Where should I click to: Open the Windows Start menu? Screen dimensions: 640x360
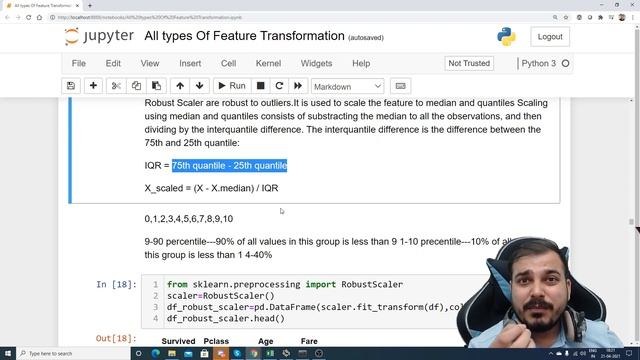[x=8, y=353]
